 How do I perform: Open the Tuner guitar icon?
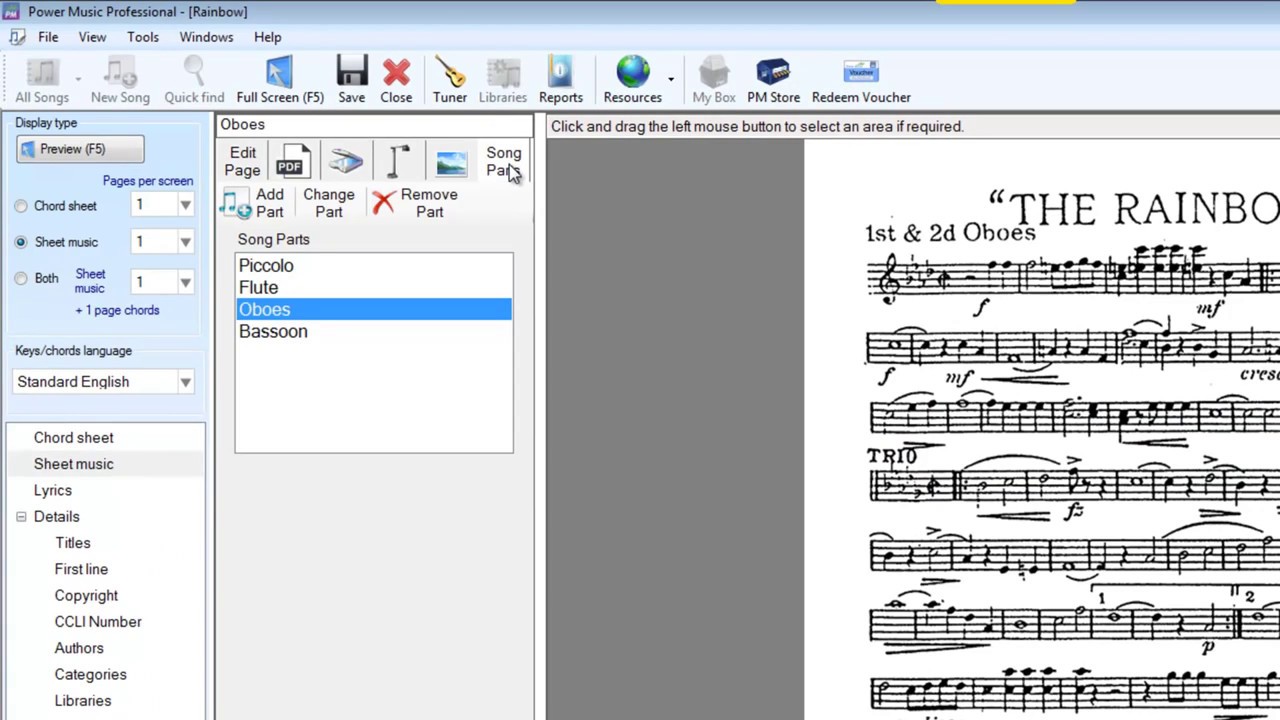click(449, 80)
